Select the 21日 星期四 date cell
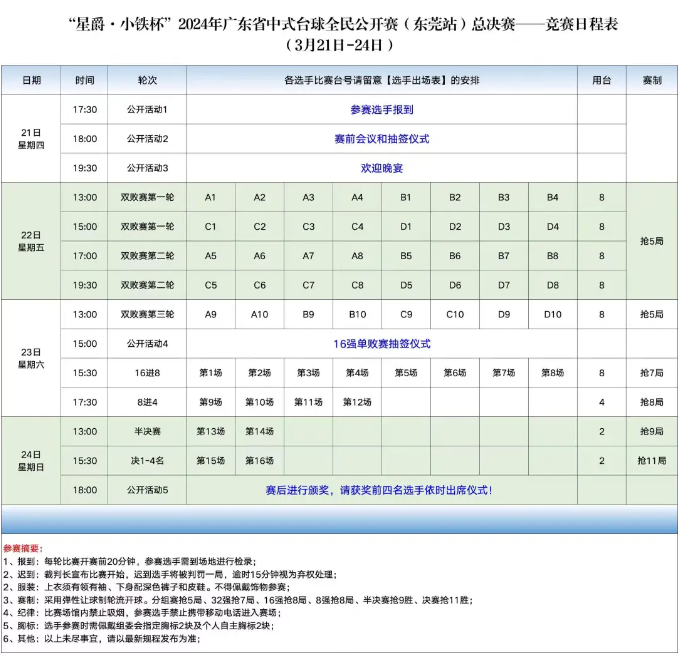678x655 pixels. pyautogui.click(x=31, y=139)
